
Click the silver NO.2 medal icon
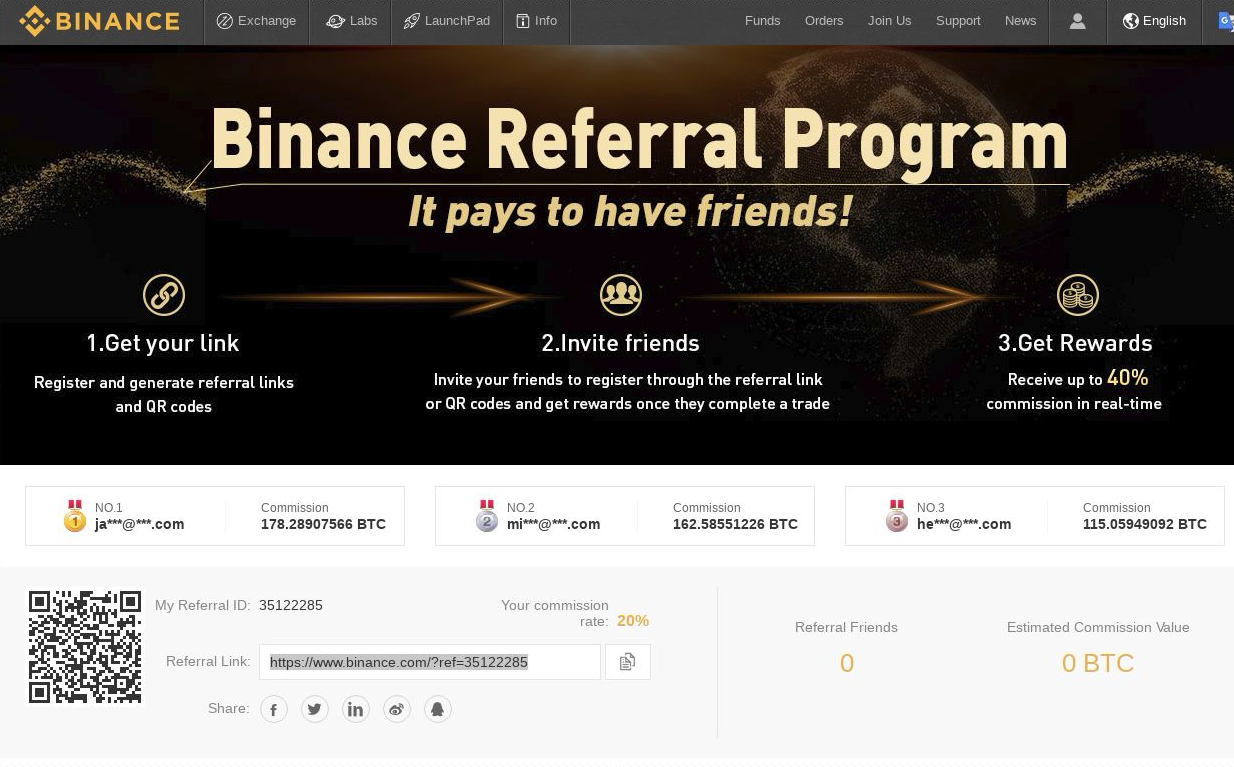pyautogui.click(x=487, y=516)
